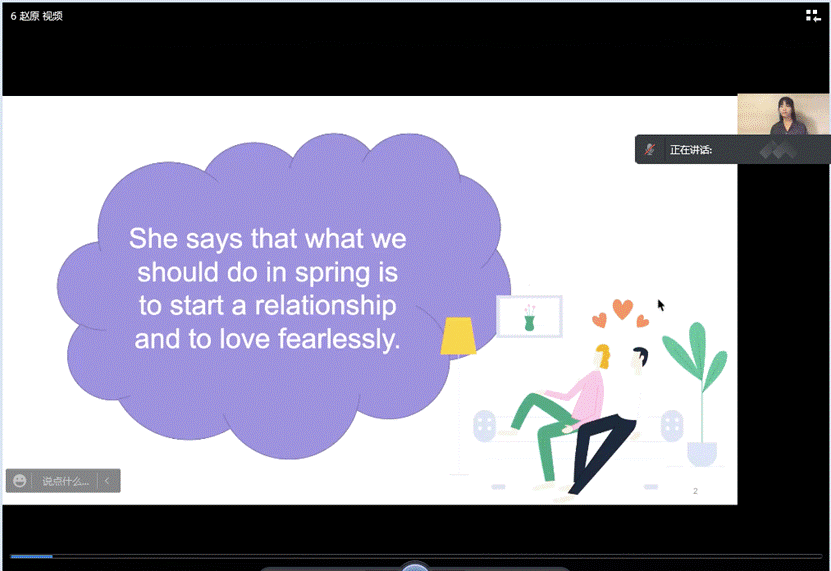Click the diamond logo in speaking bar
The width and height of the screenshot is (831, 571).
780,150
